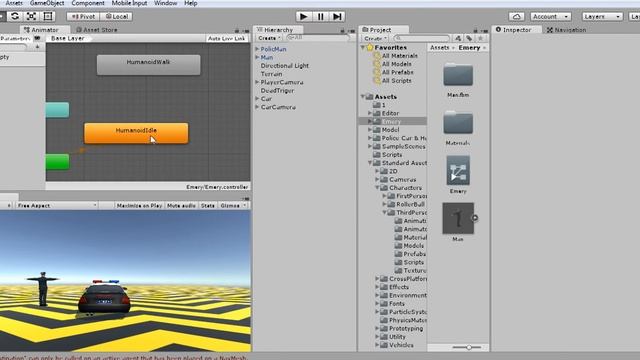The height and width of the screenshot is (360, 640).
Task: Select the Scale tool in toolbar
Action: click(x=31, y=16)
